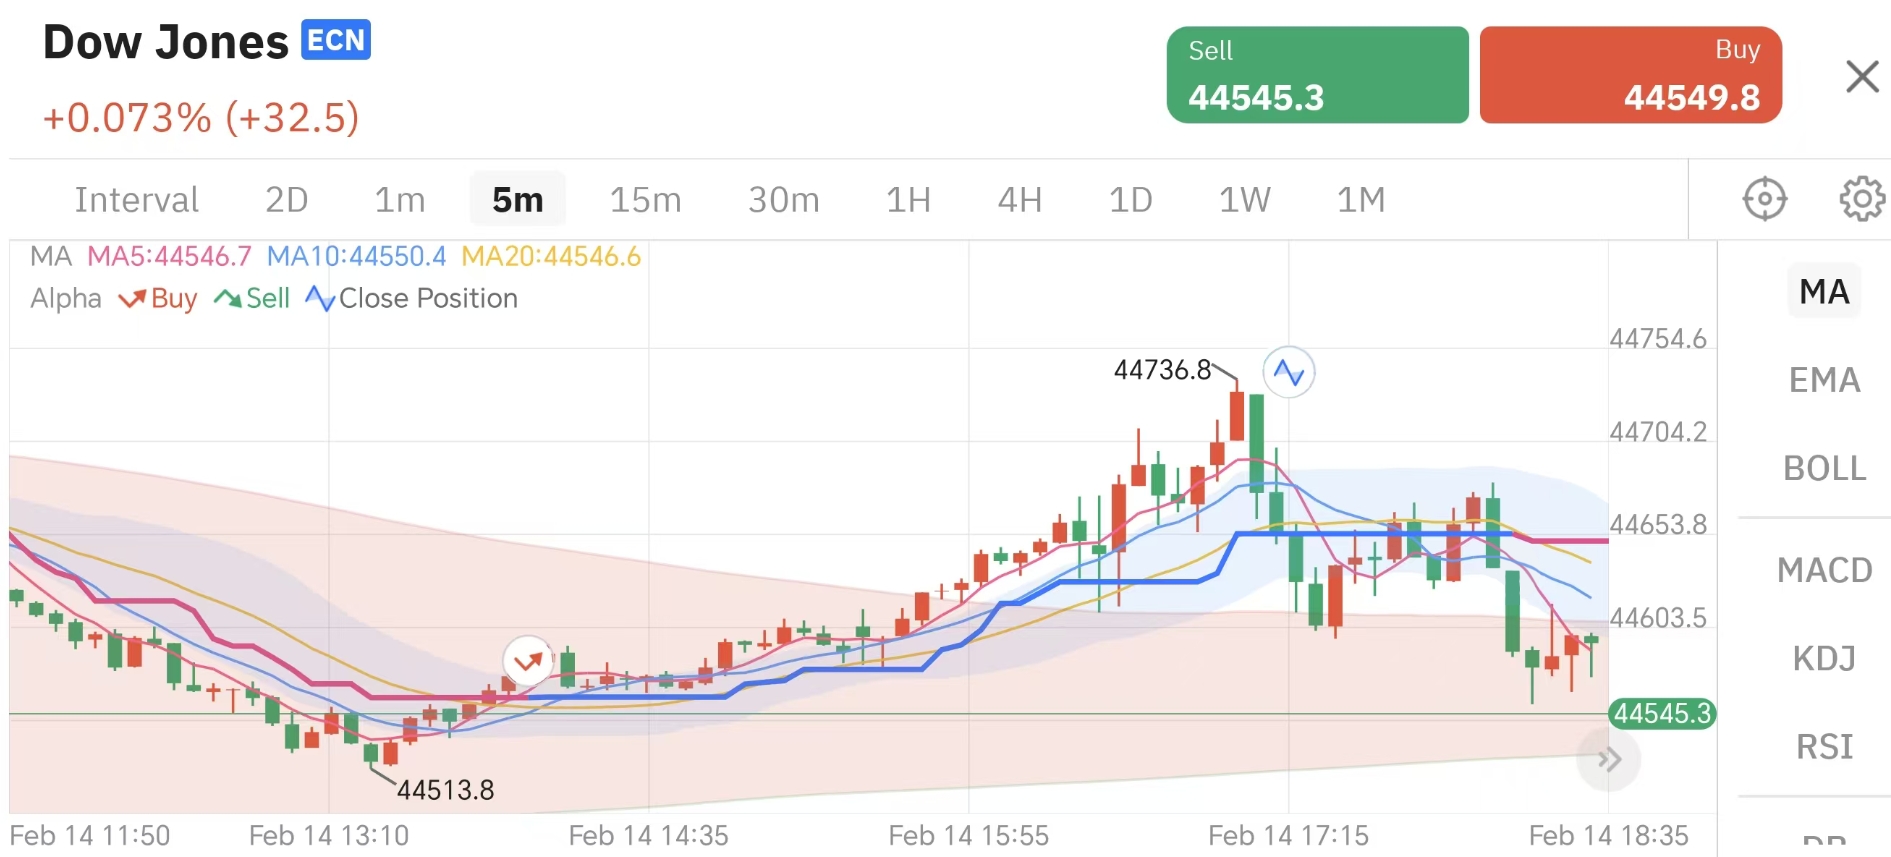Click the close position signal marker near peak

[x=1288, y=373]
